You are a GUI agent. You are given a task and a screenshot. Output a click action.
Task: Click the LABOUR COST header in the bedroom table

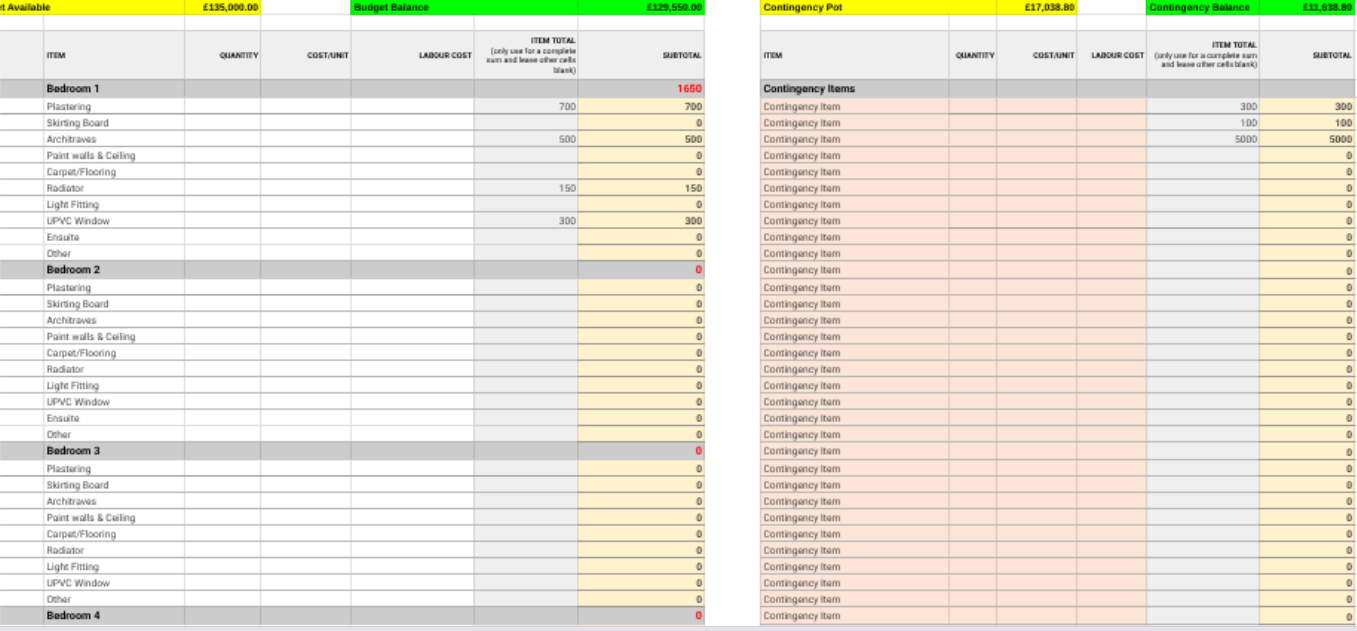point(445,55)
